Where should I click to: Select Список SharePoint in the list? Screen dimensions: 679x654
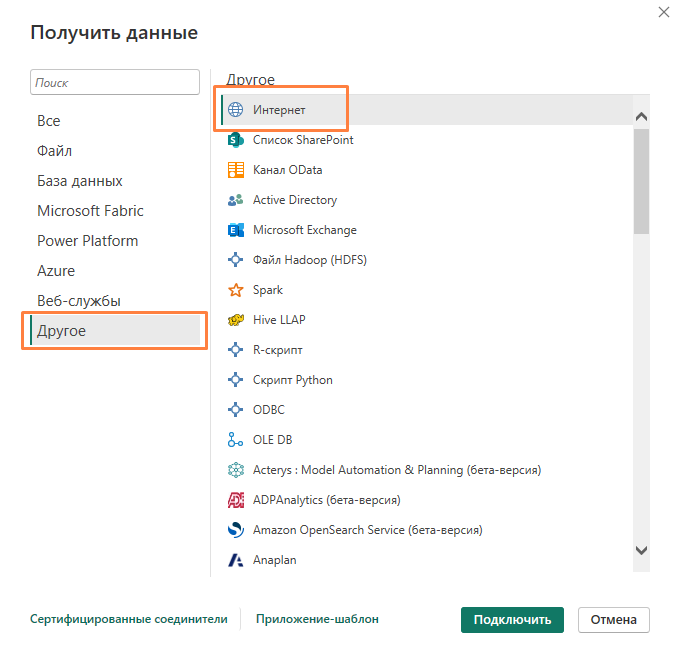click(x=303, y=140)
